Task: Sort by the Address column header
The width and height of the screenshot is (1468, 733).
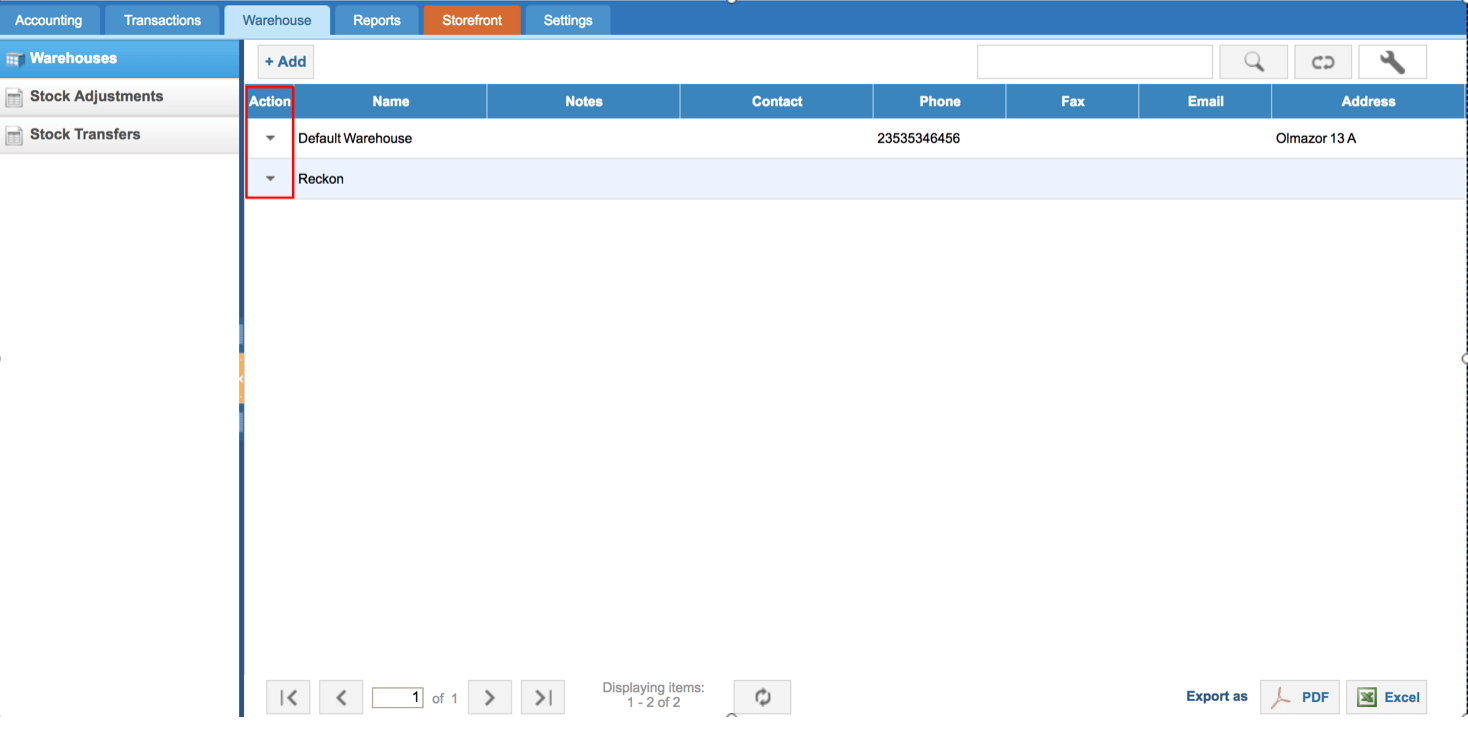Action: coord(1369,101)
